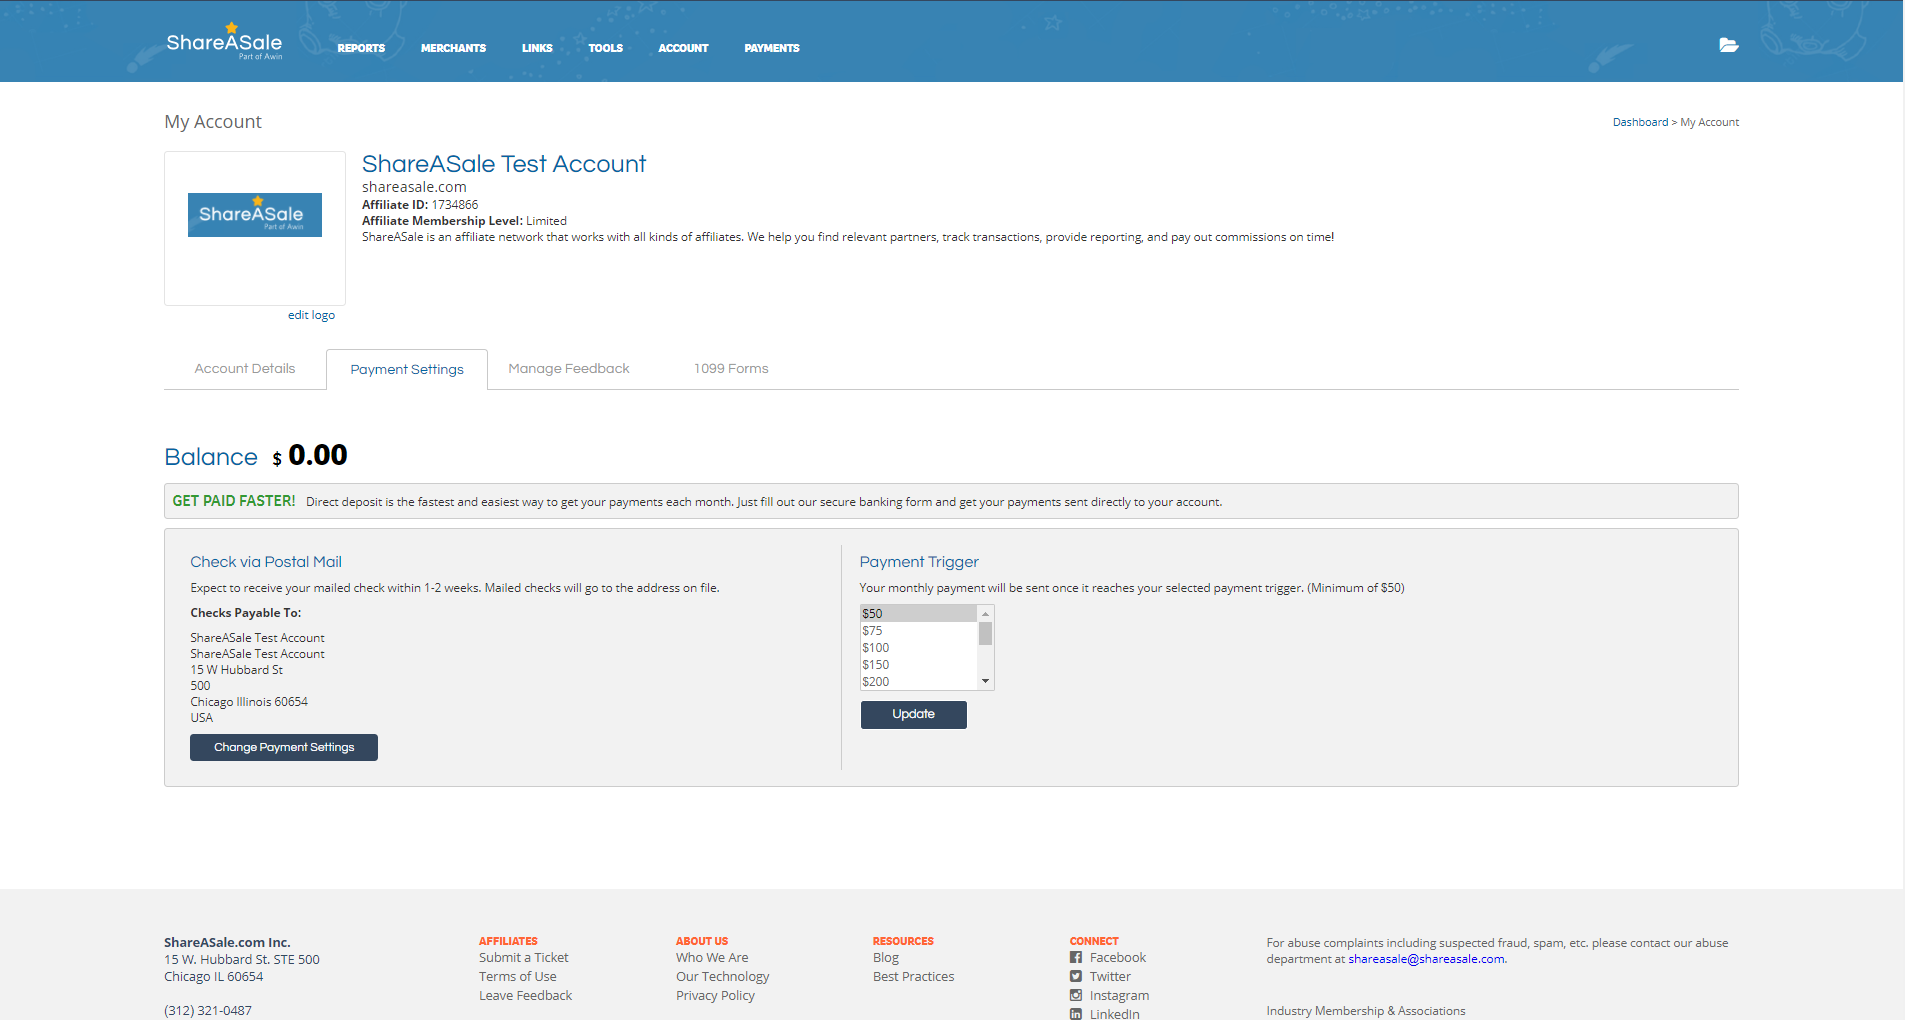Select $75 in payment trigger list
The width and height of the screenshot is (1905, 1020).
tap(873, 631)
